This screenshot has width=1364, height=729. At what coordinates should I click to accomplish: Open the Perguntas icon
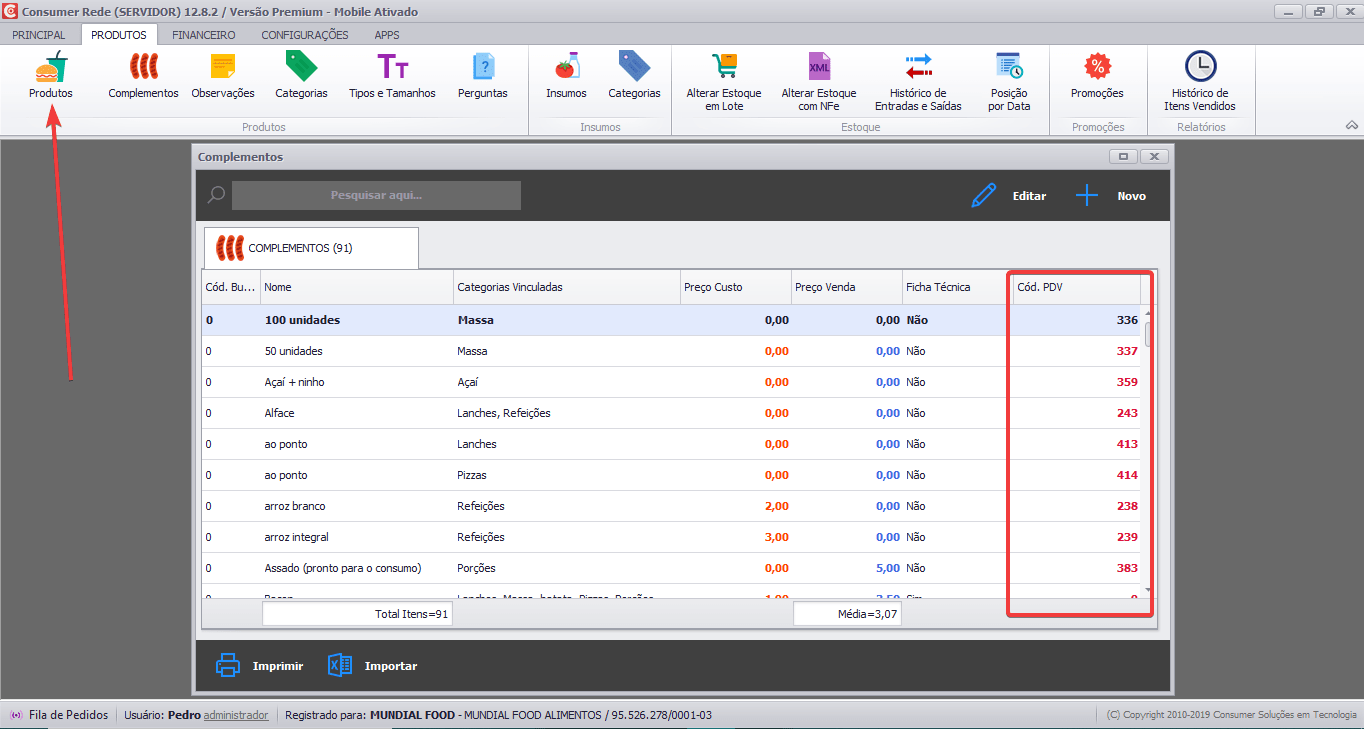click(483, 67)
